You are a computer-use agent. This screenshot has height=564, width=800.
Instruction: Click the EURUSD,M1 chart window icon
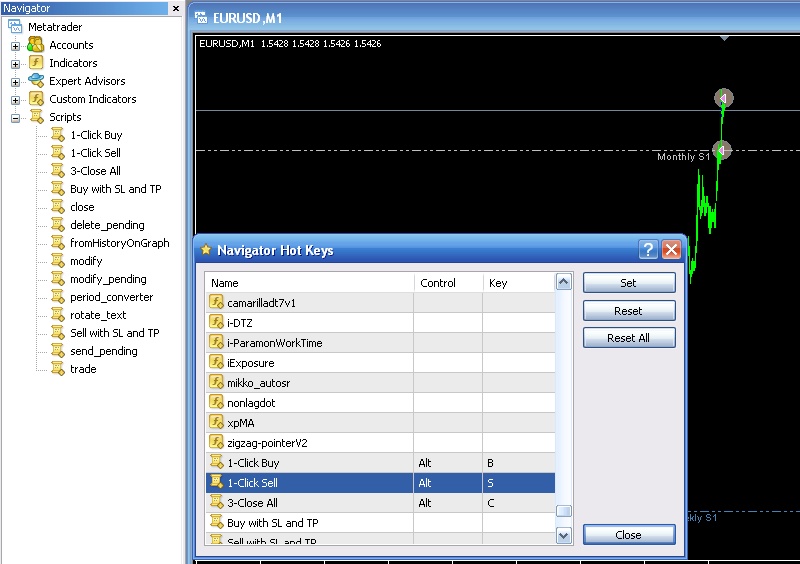click(x=202, y=18)
